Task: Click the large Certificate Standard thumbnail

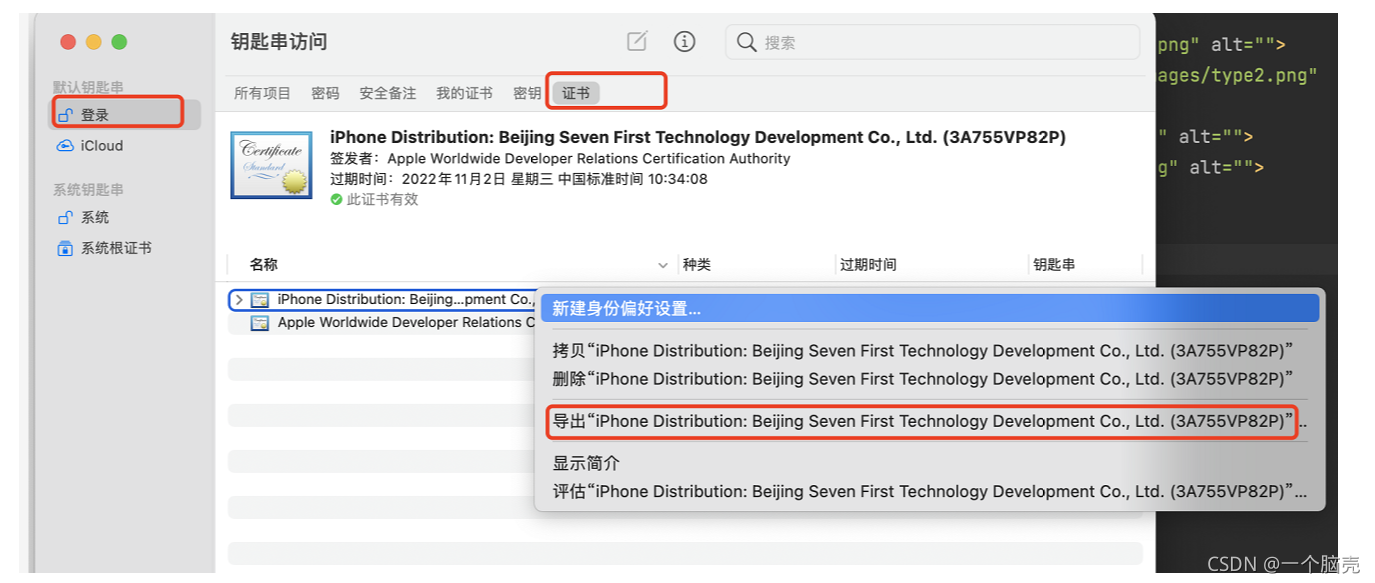Action: click(x=271, y=165)
